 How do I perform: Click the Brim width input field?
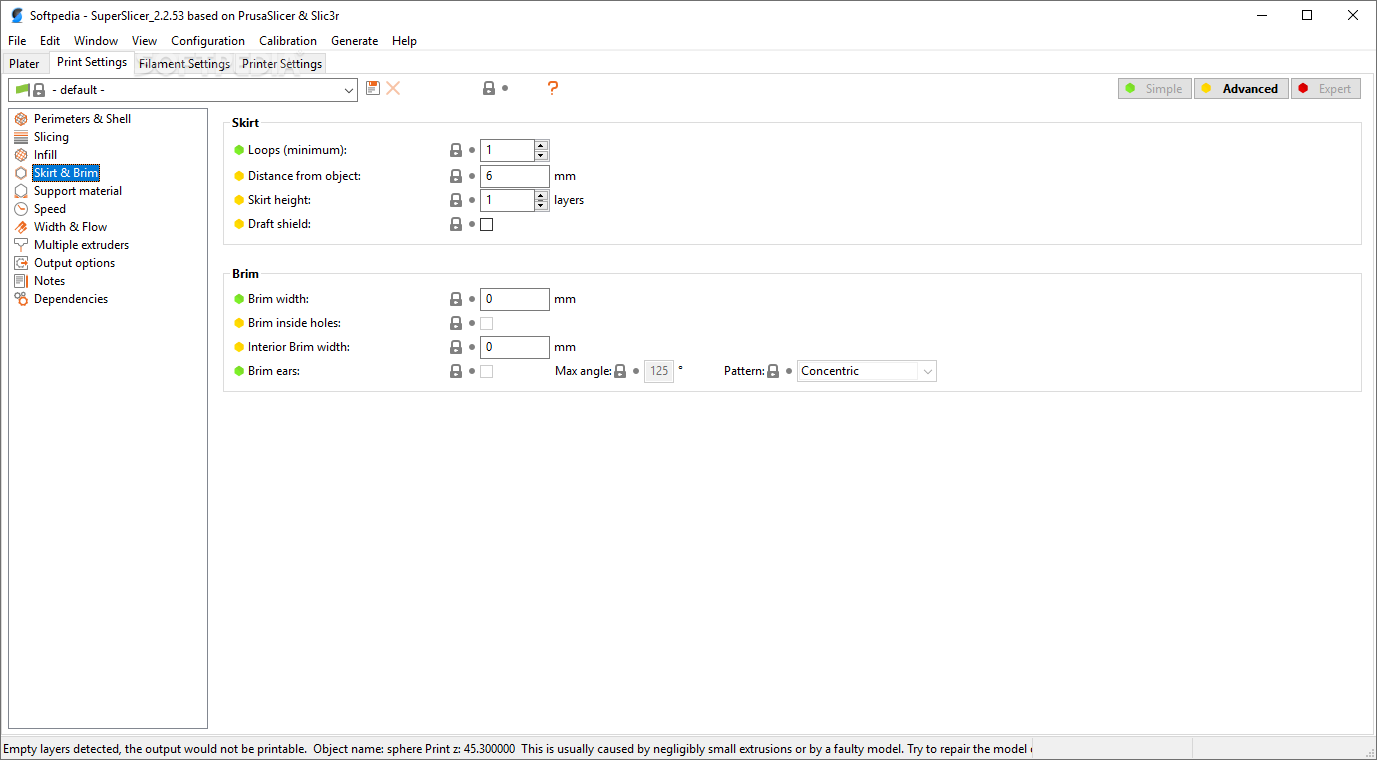(x=515, y=299)
